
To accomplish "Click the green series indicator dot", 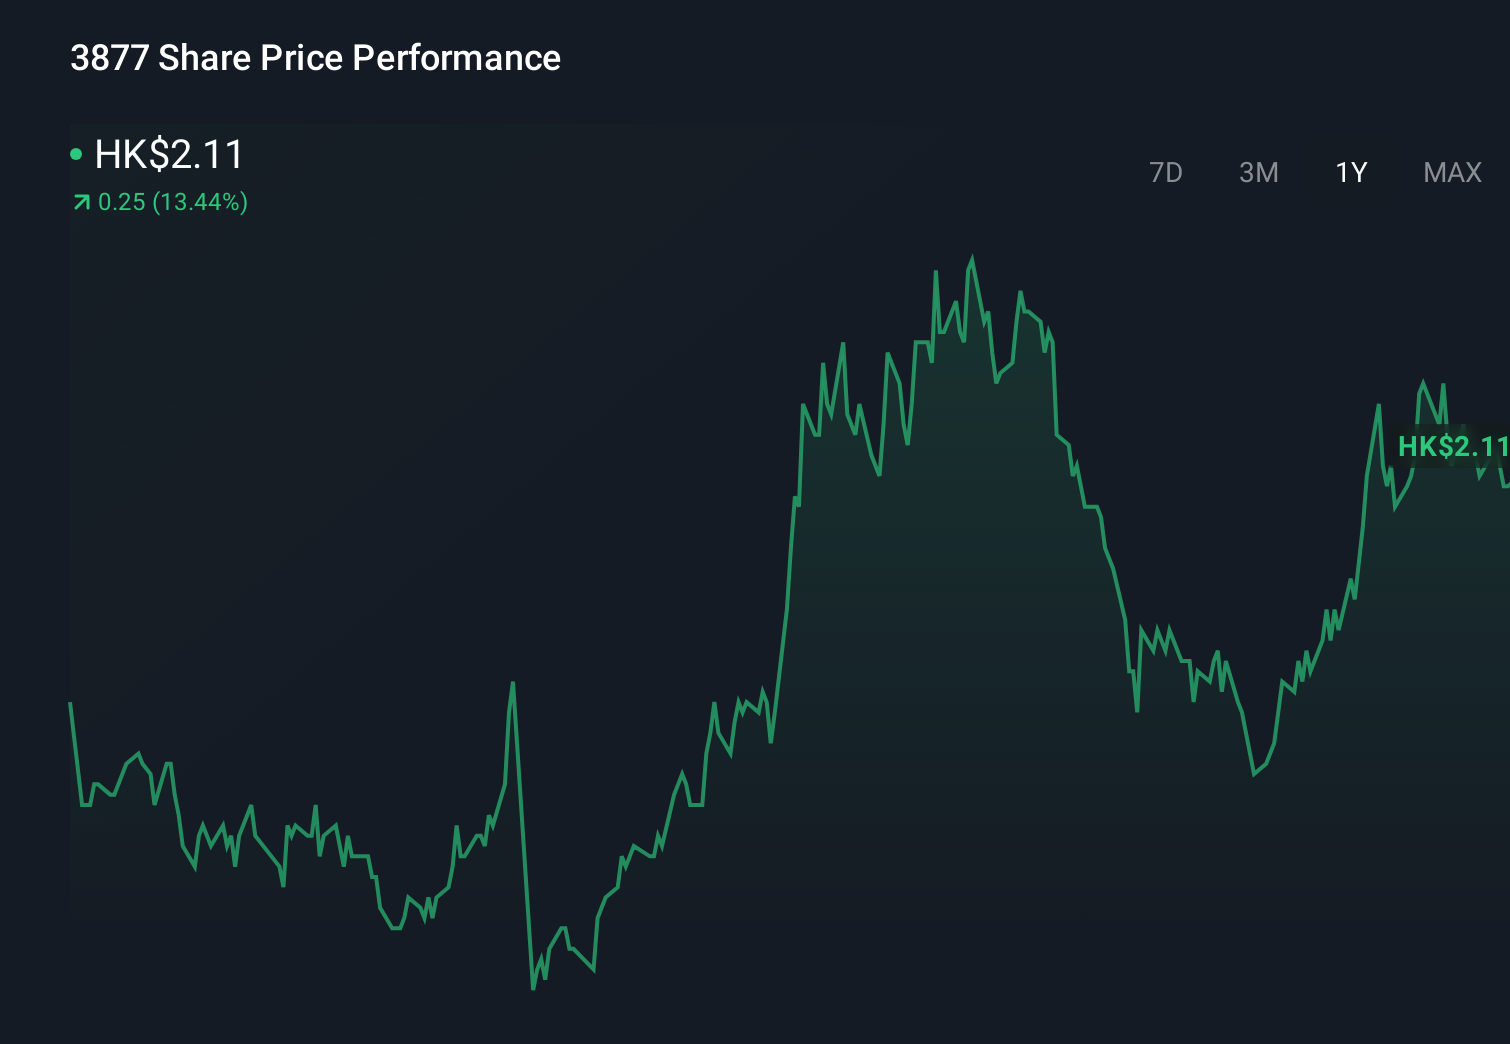I will click(74, 153).
